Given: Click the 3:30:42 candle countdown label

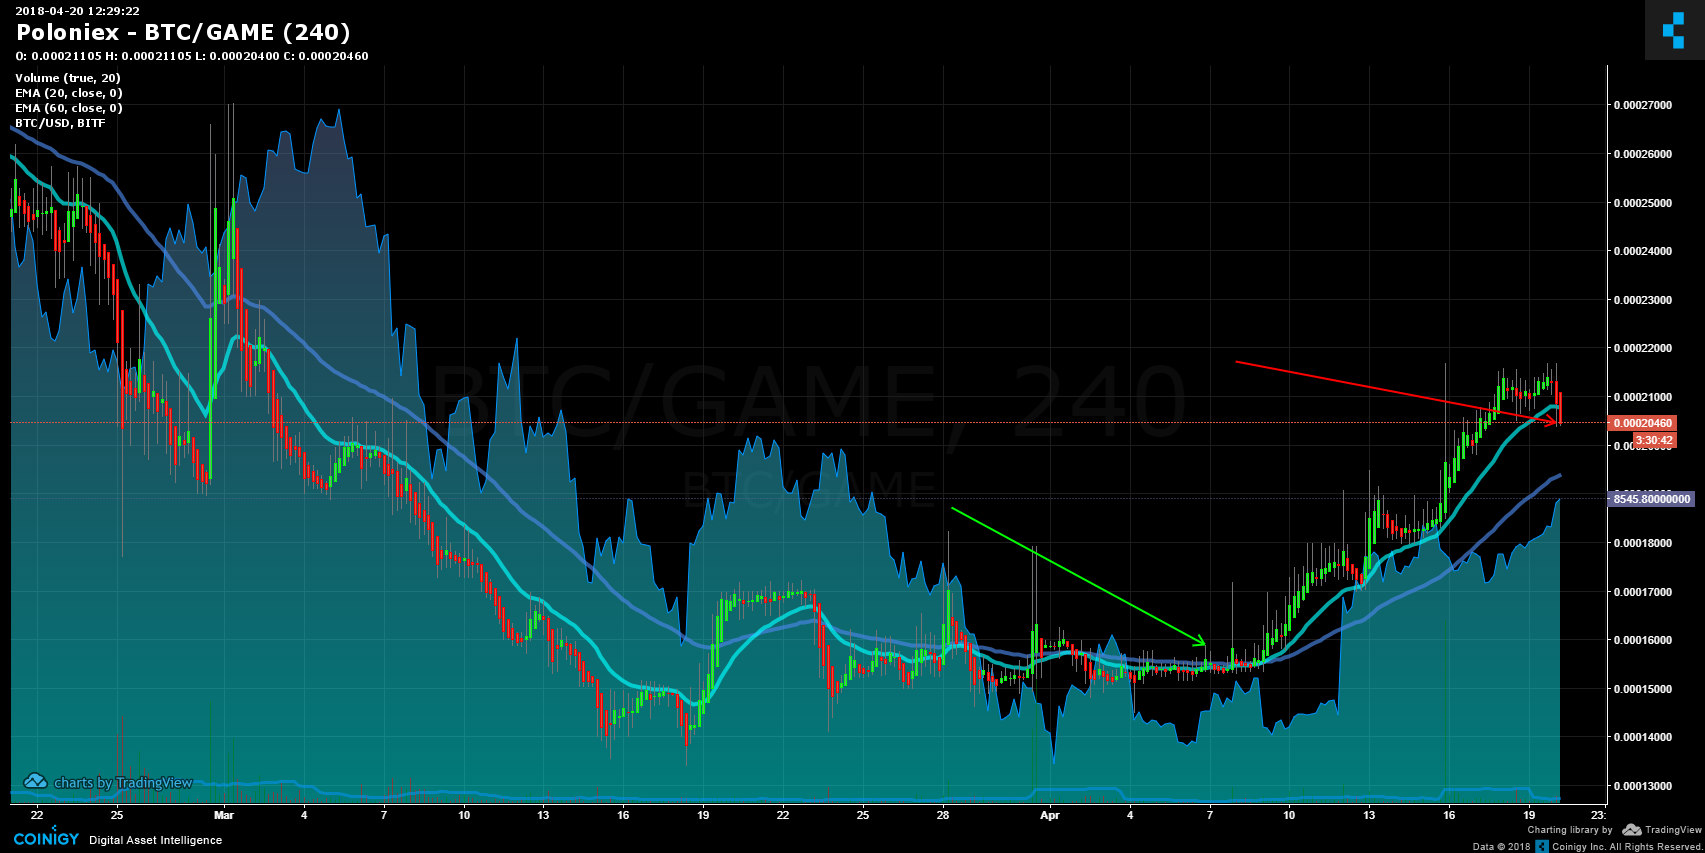Looking at the screenshot, I should click(x=1654, y=440).
